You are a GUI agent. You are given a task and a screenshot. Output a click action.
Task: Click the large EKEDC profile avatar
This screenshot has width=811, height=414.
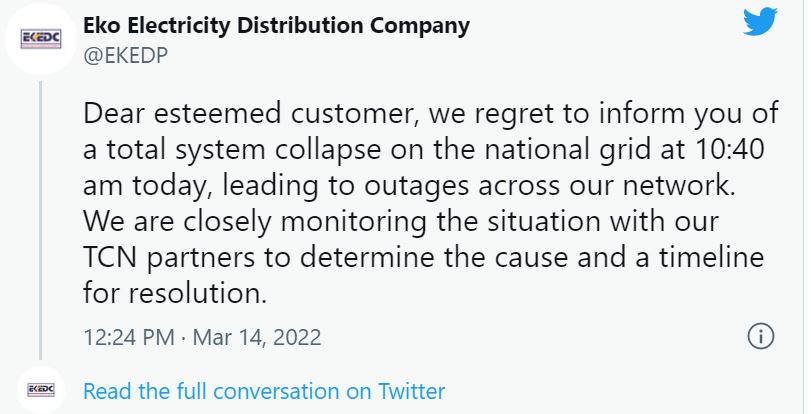pyautogui.click(x=40, y=39)
